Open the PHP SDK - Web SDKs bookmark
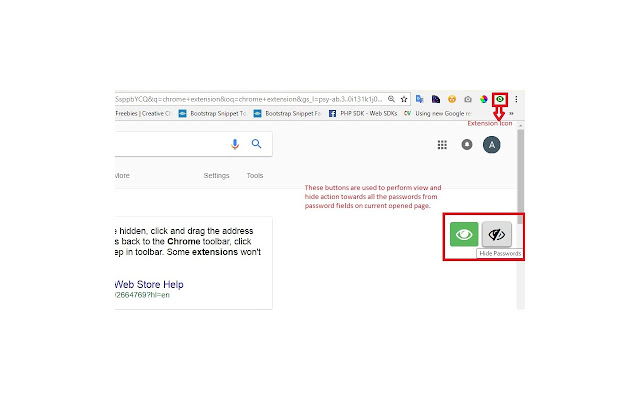640x400 pixels. click(363, 113)
